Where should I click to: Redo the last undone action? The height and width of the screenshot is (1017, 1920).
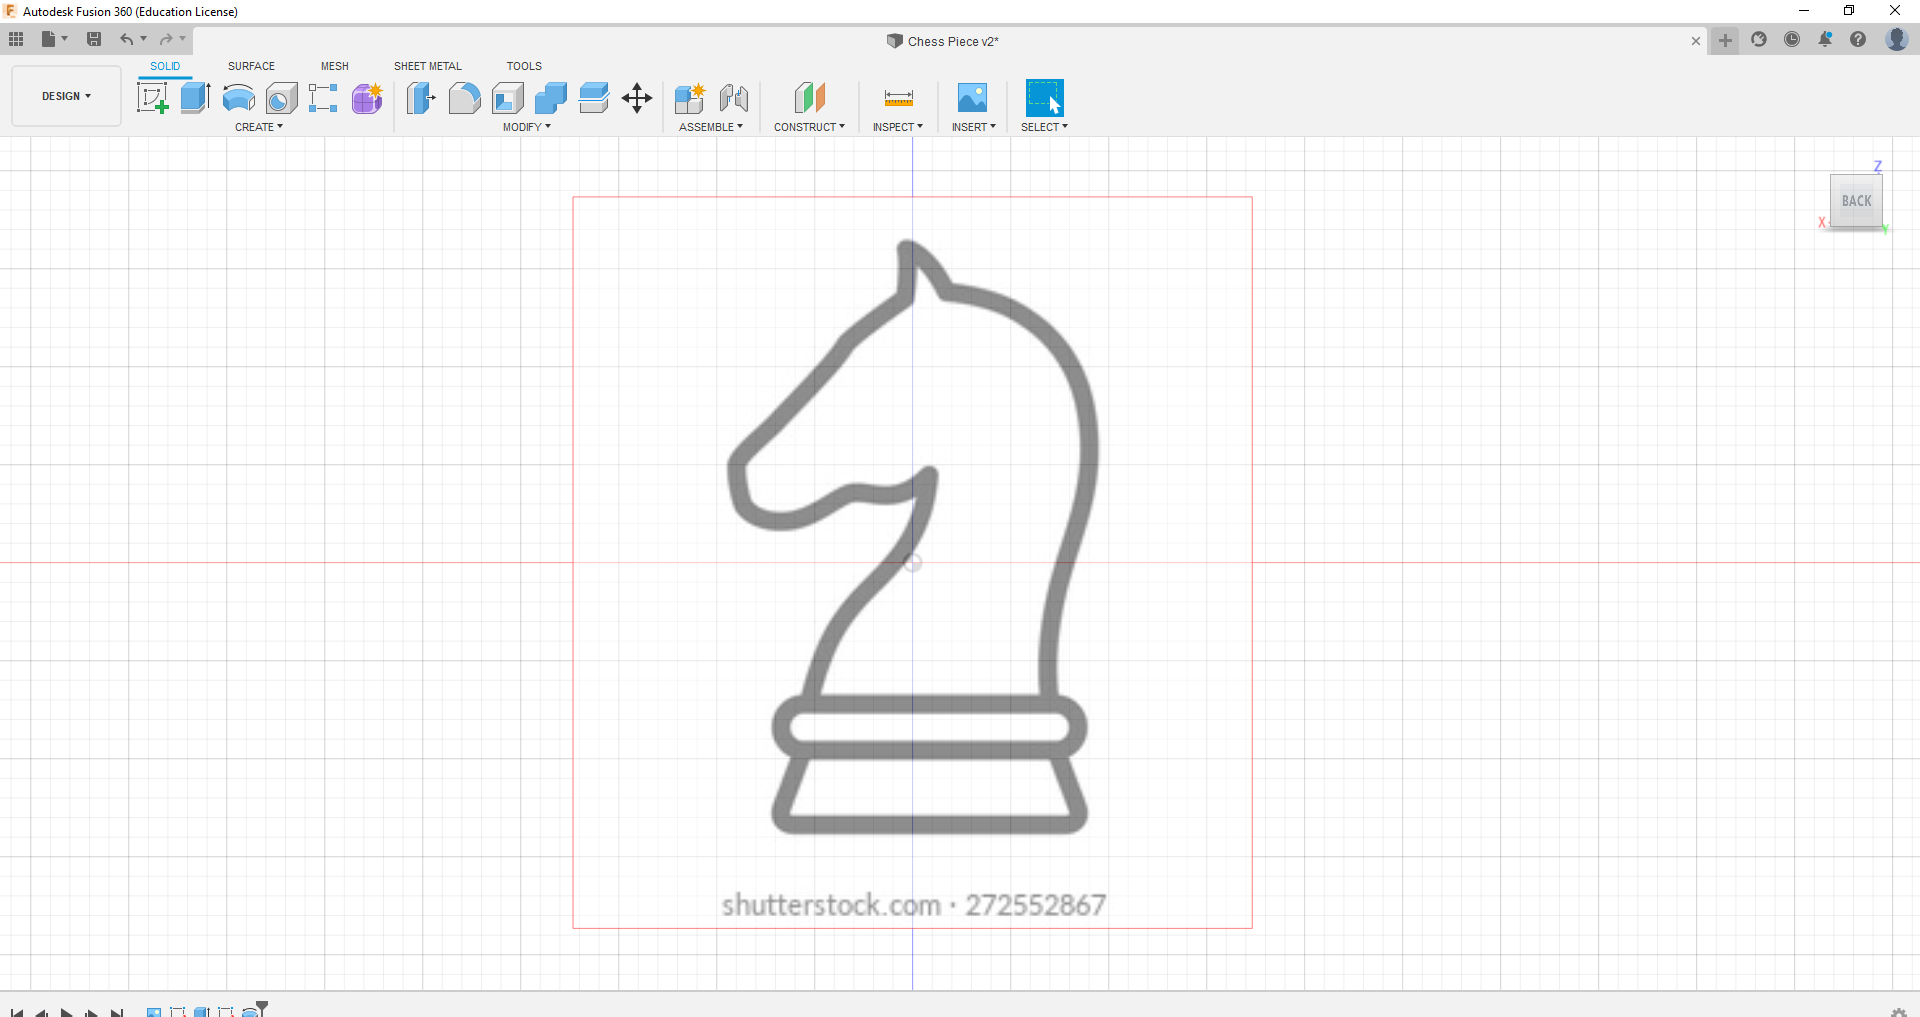point(166,39)
